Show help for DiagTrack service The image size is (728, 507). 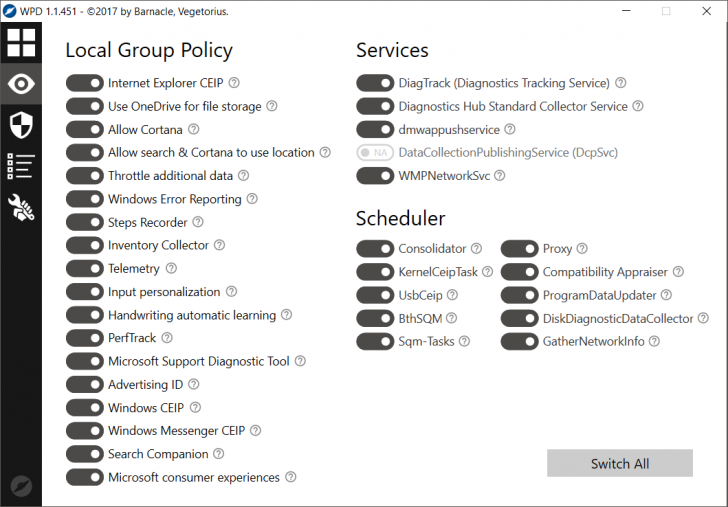(621, 83)
